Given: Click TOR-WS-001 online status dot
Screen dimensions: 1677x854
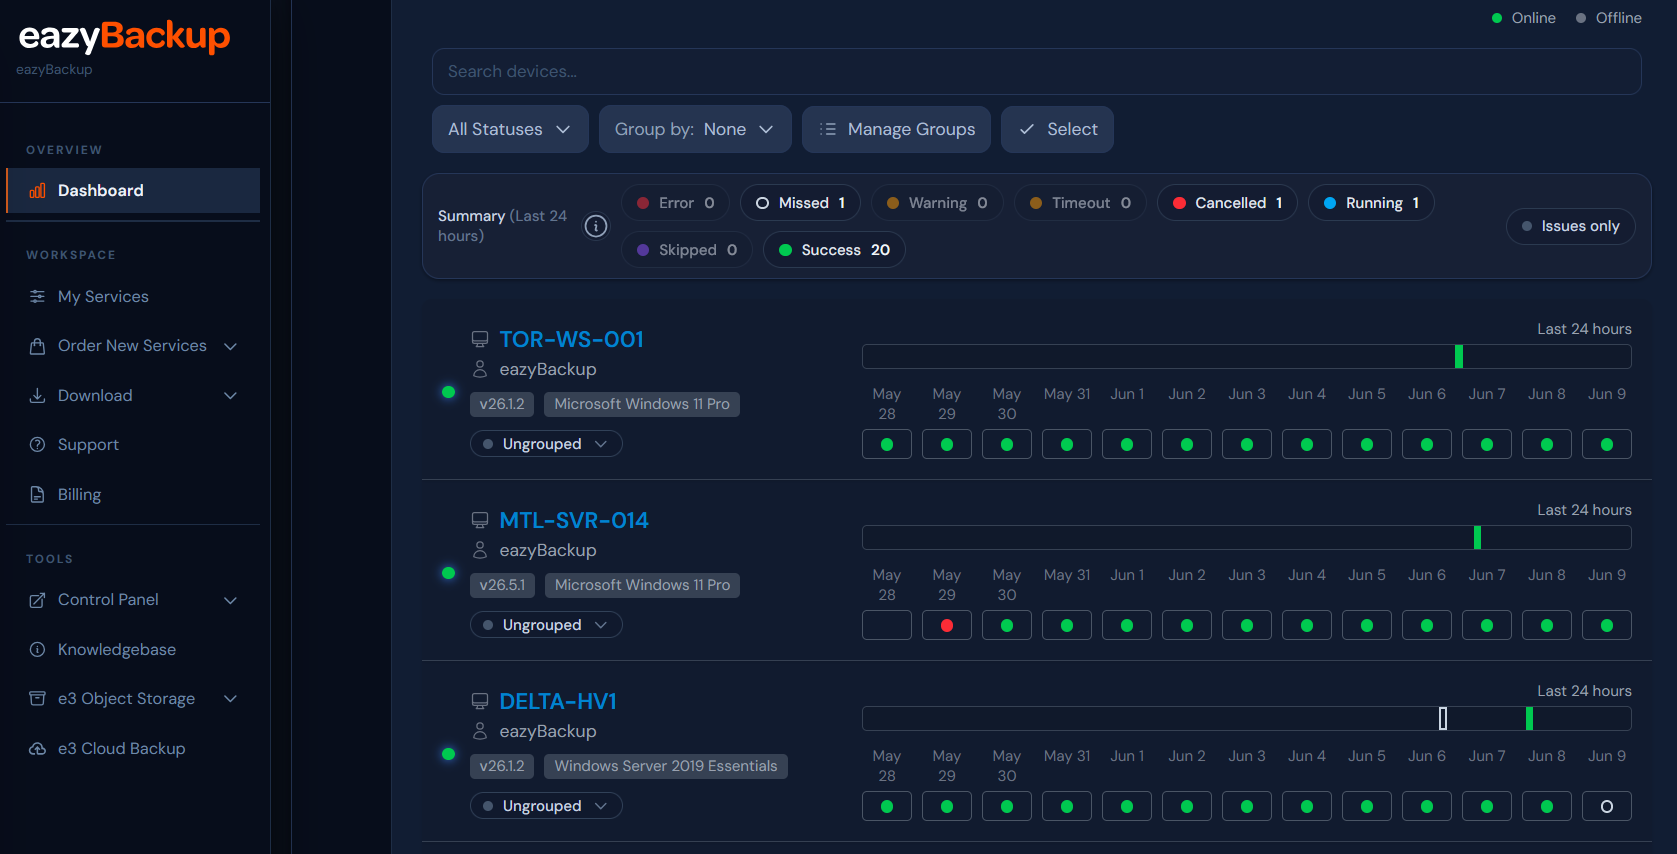Looking at the screenshot, I should click(x=449, y=392).
